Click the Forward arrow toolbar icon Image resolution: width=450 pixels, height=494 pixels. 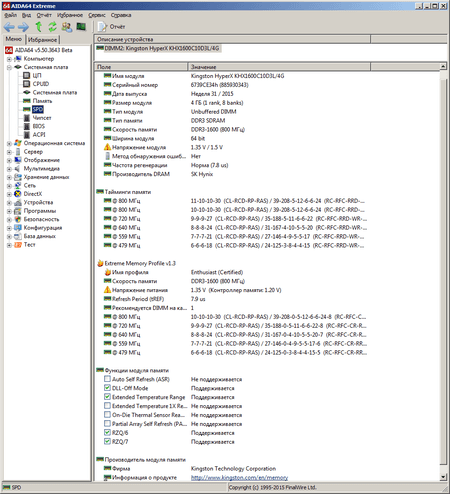click(x=23, y=27)
